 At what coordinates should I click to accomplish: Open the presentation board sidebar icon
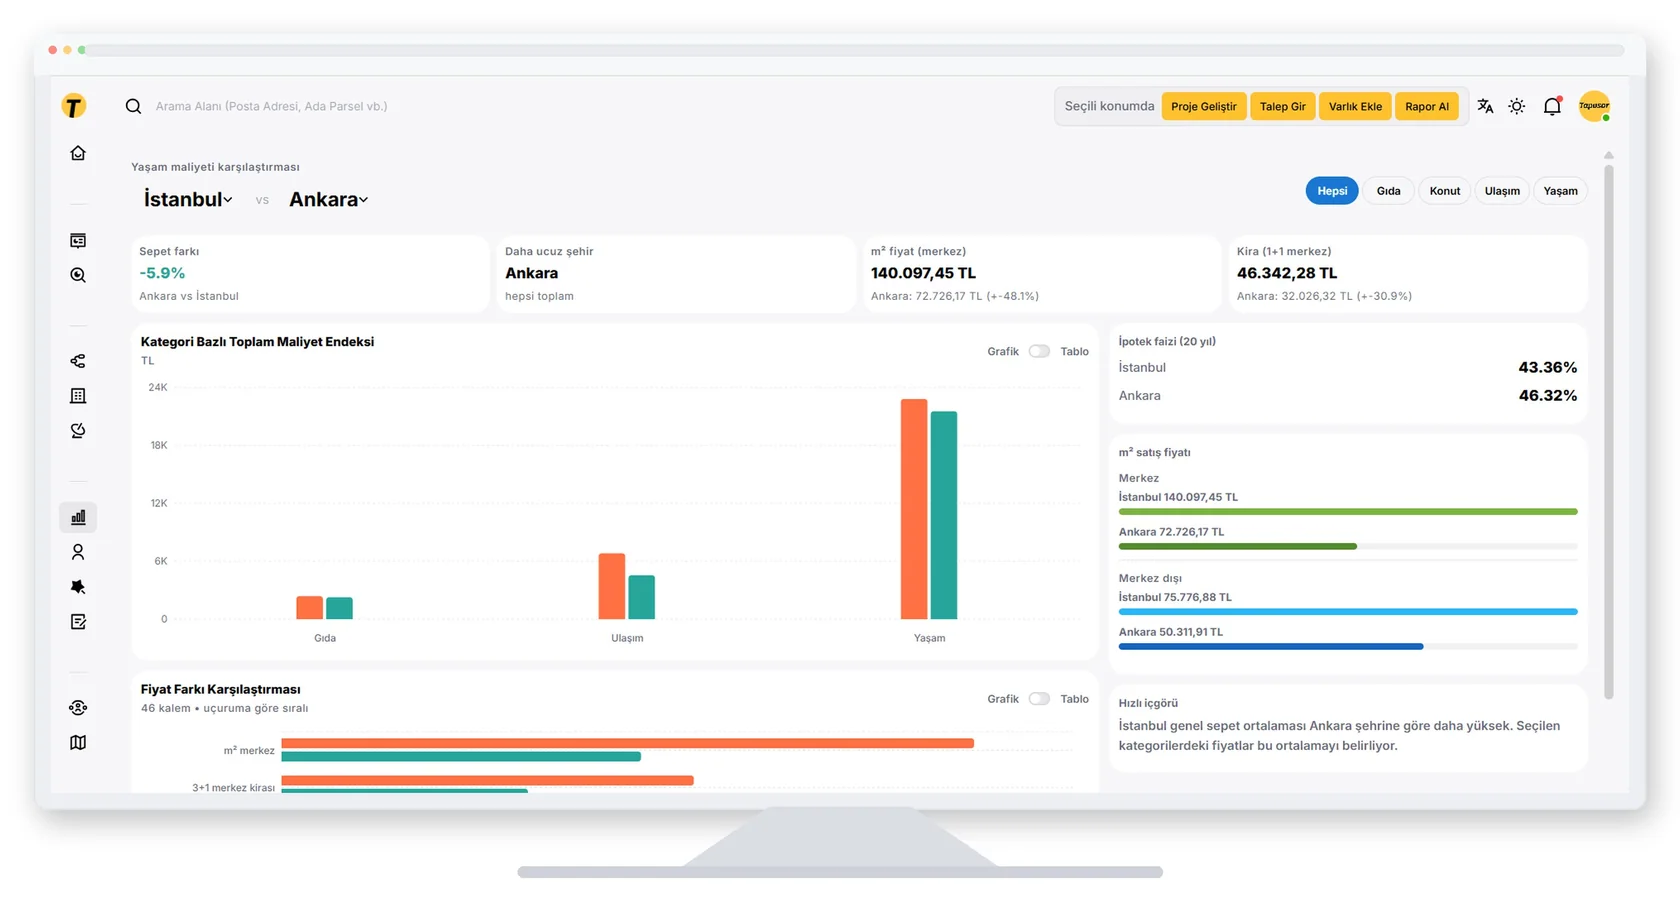tap(78, 241)
